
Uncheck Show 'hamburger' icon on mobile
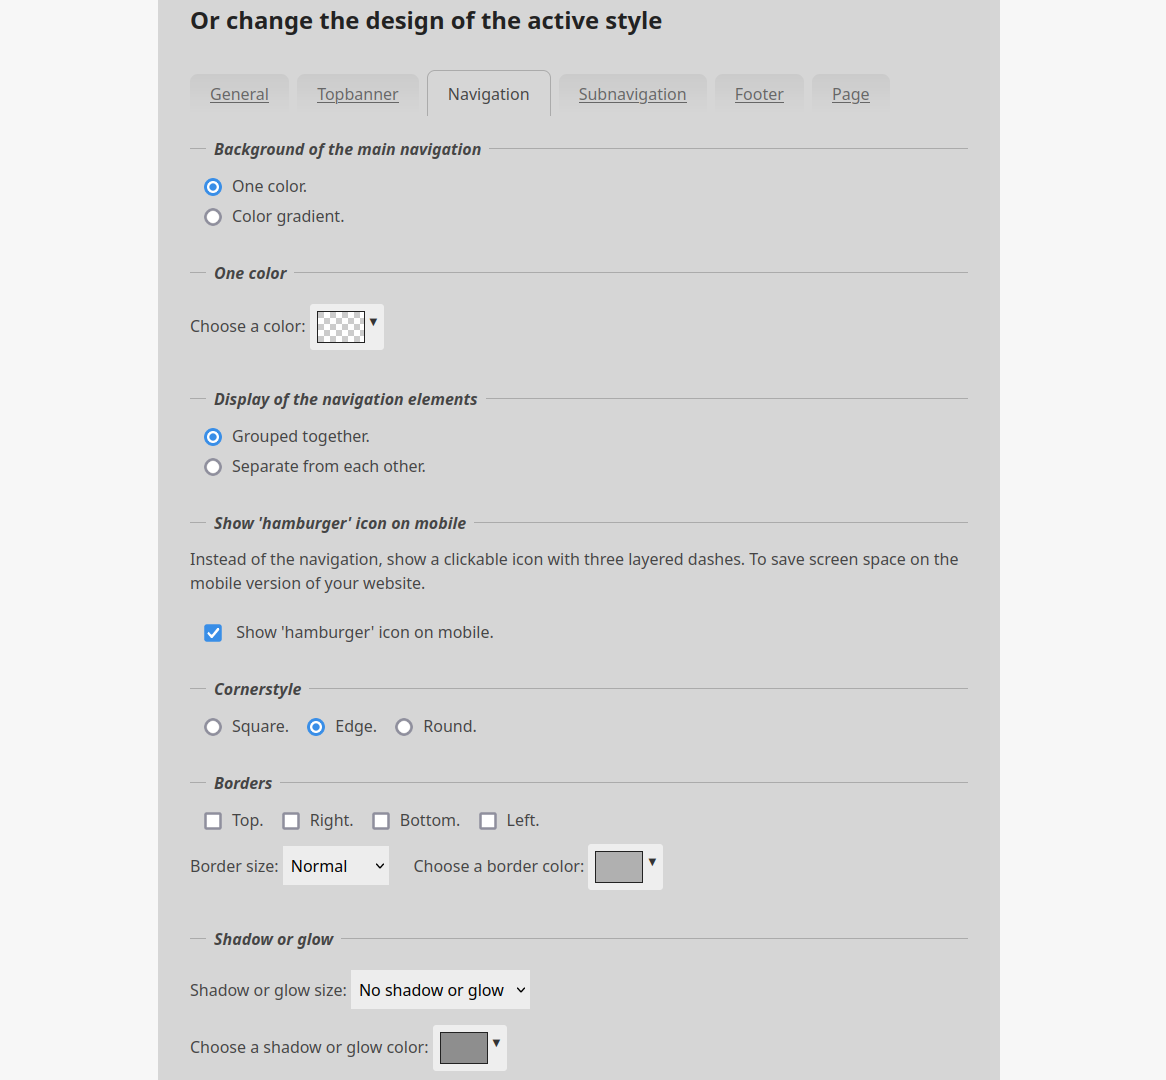click(x=213, y=633)
